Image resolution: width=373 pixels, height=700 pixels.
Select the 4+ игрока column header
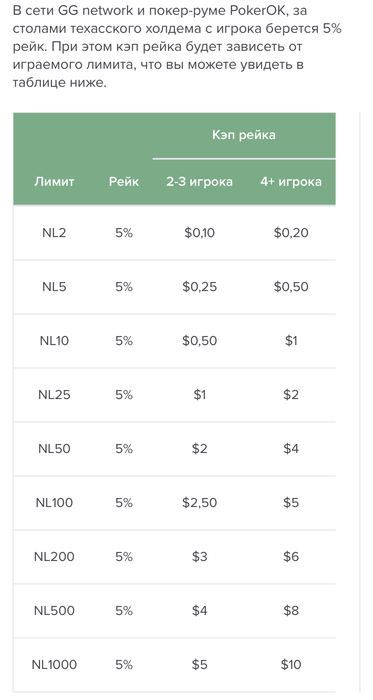click(291, 182)
